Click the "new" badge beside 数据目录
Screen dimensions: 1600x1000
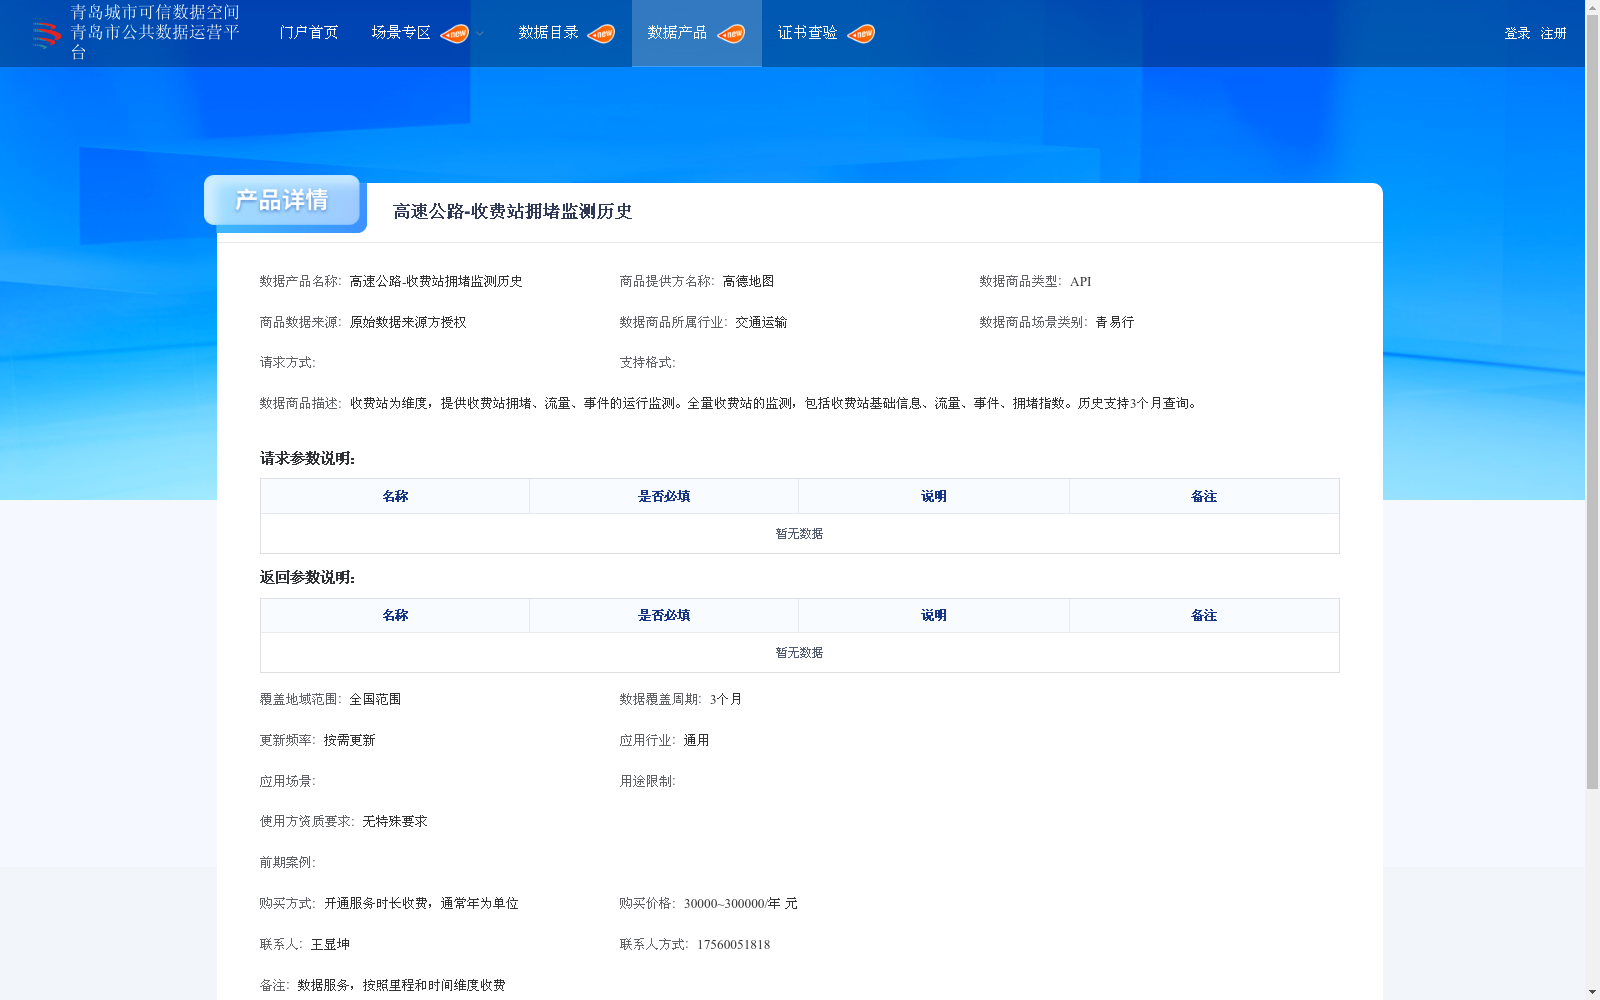coord(601,33)
